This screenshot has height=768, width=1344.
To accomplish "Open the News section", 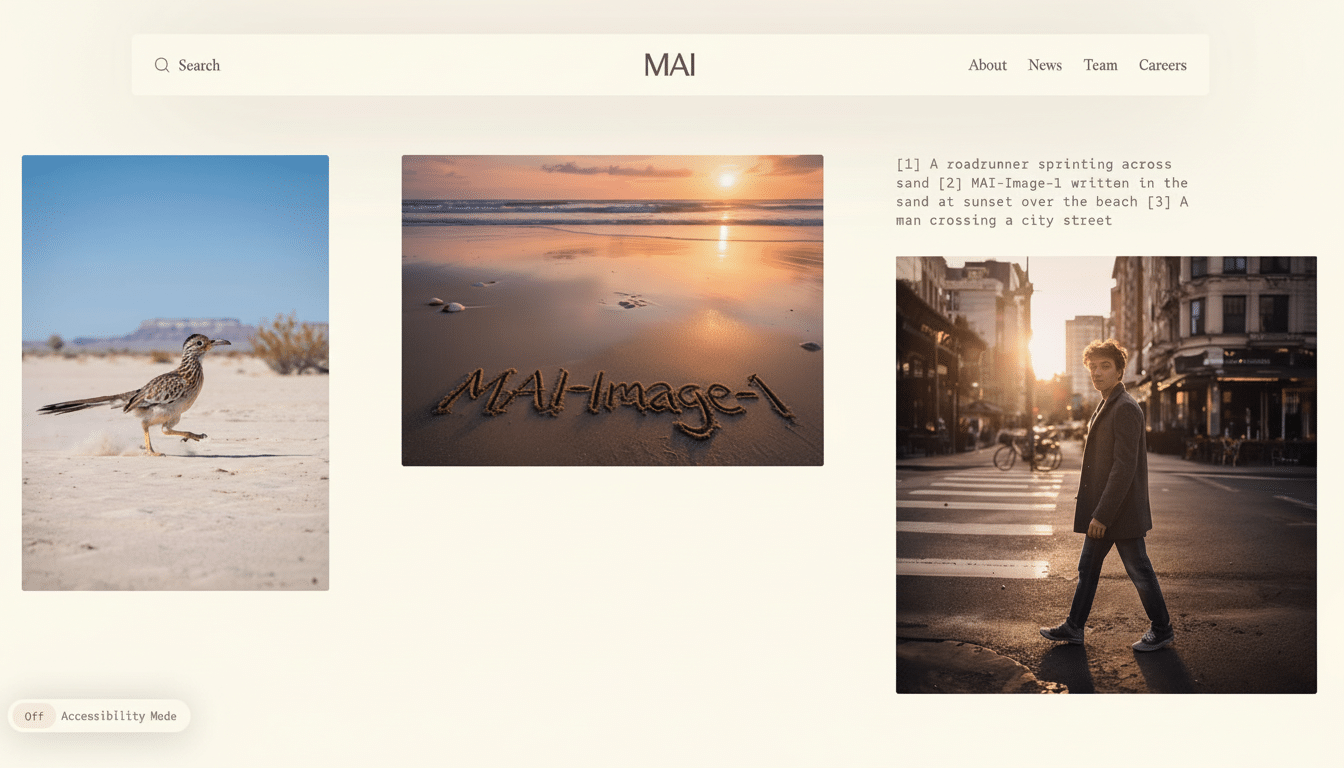I will click(1045, 64).
